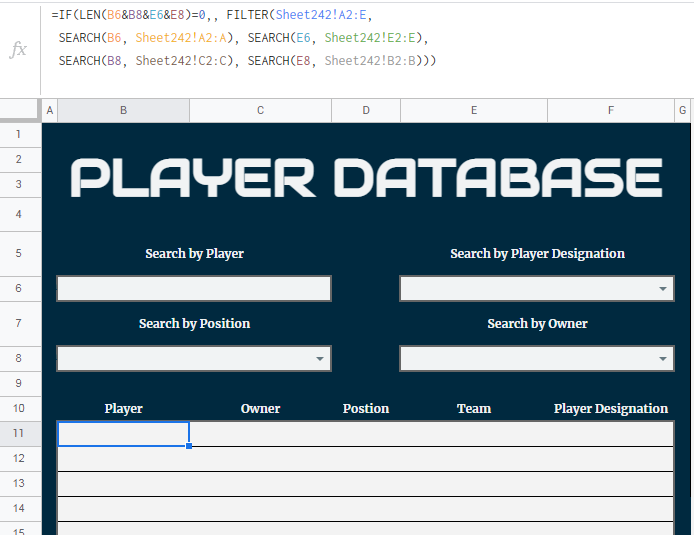Click the 'Owner' results column heading
The width and height of the screenshot is (694, 535).
[x=260, y=408]
